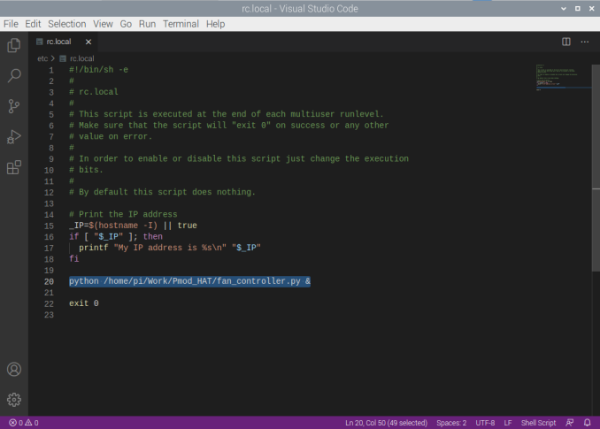Click the printf 'My IP address' line

click(x=170, y=248)
